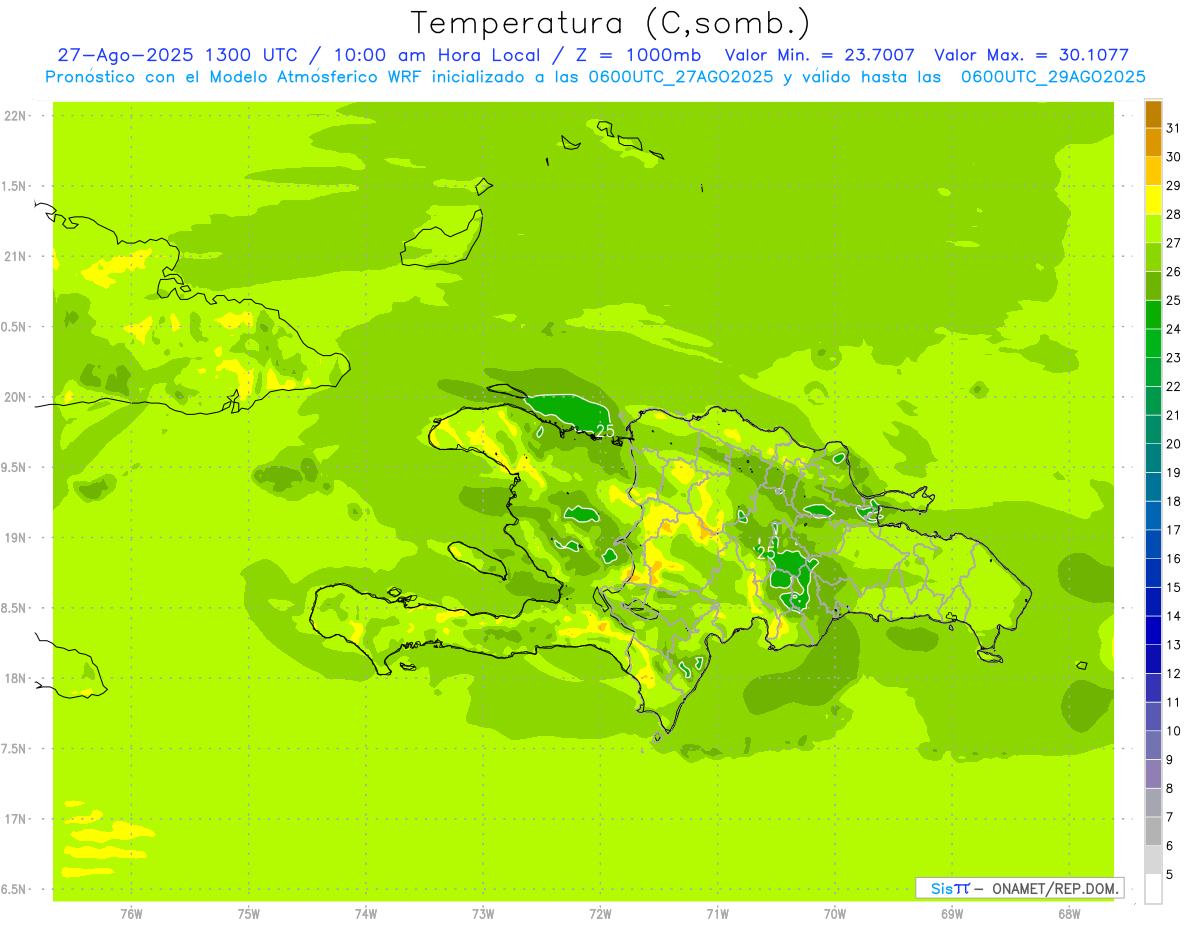Image resolution: width=1200 pixels, height=927 pixels.
Task: Click the legend swatch between 29 and 30
Action: pos(1153,171)
